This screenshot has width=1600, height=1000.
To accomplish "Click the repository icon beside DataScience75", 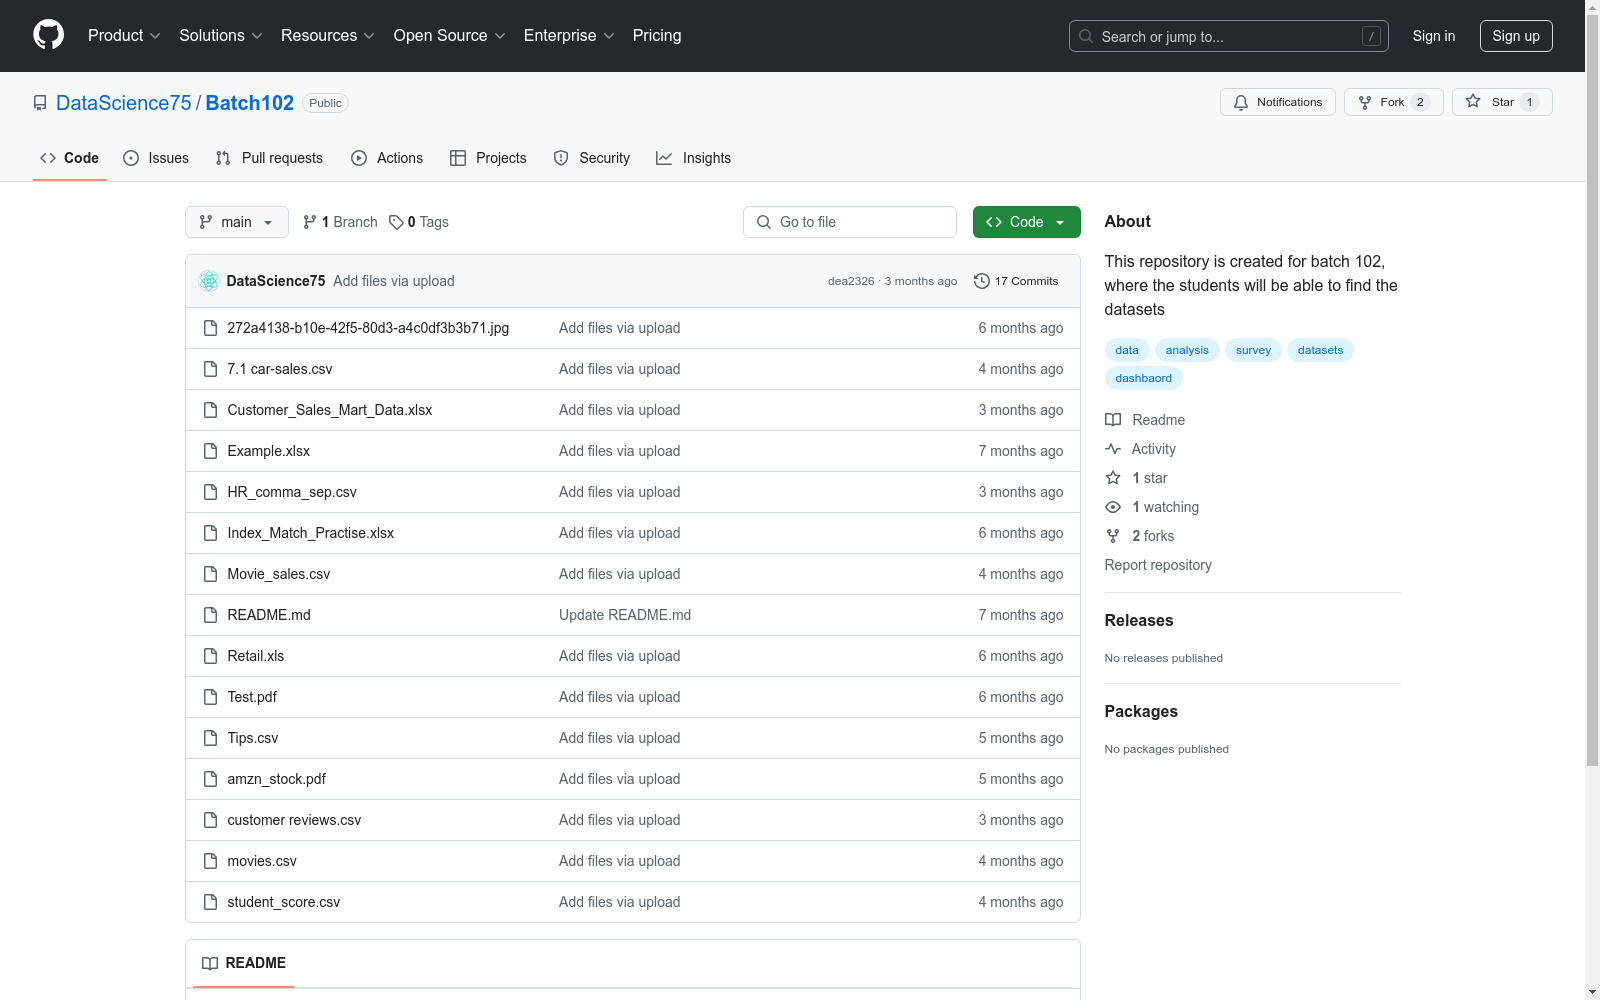I will coord(40,103).
